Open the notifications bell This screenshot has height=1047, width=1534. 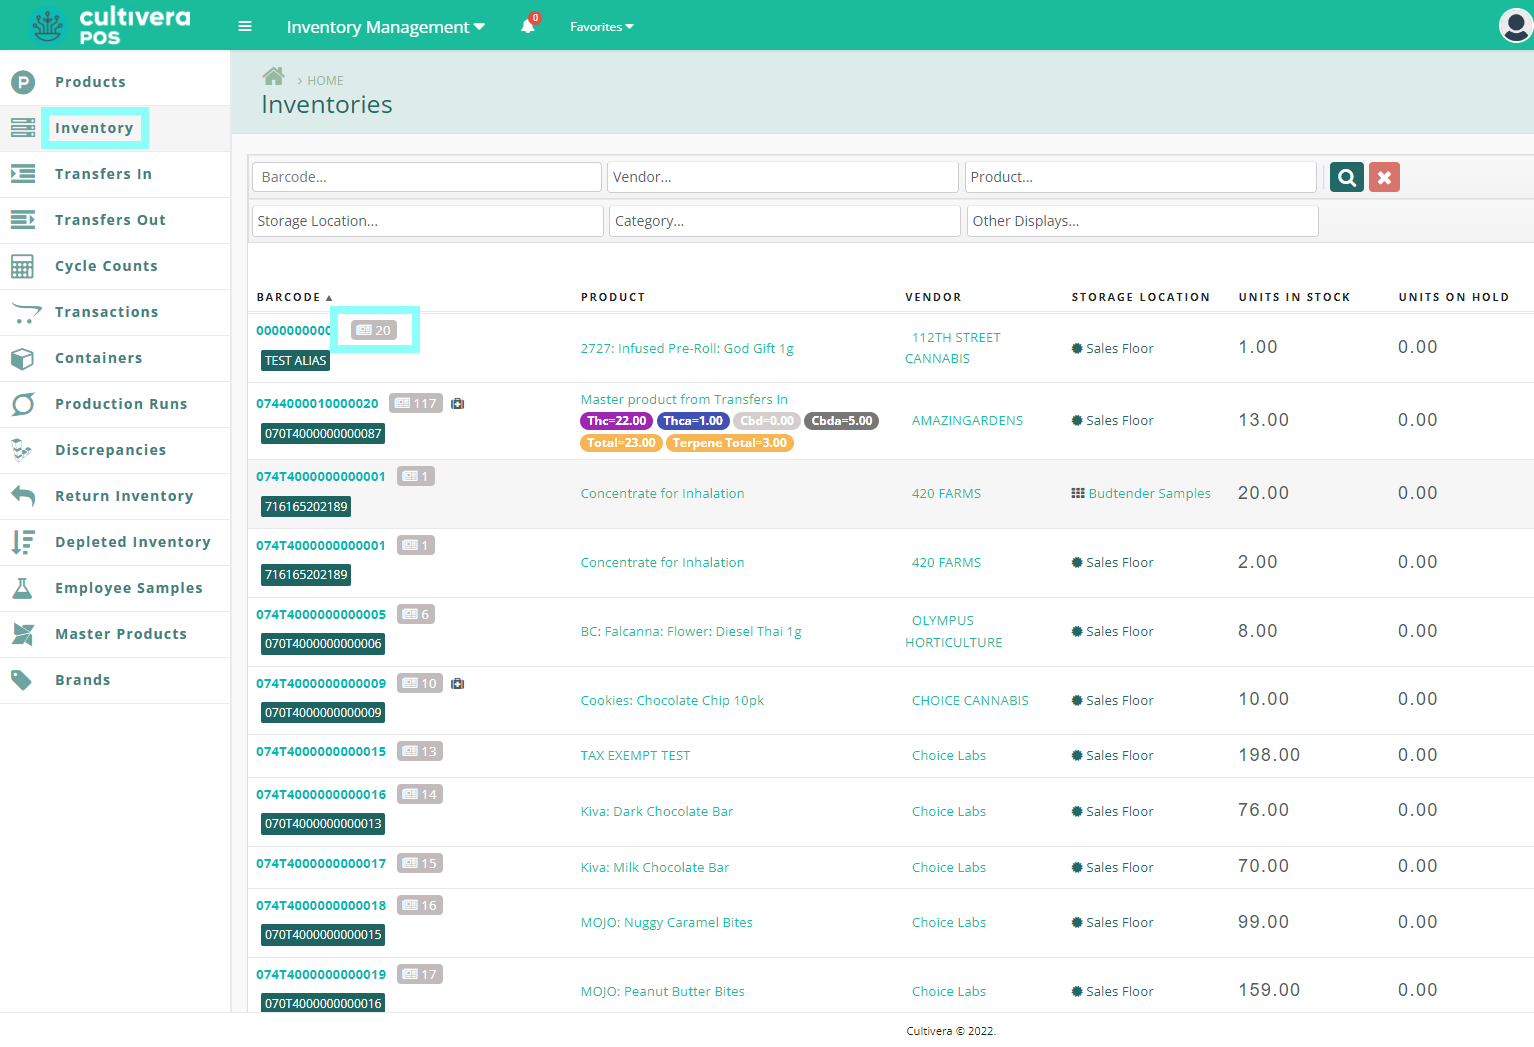528,26
